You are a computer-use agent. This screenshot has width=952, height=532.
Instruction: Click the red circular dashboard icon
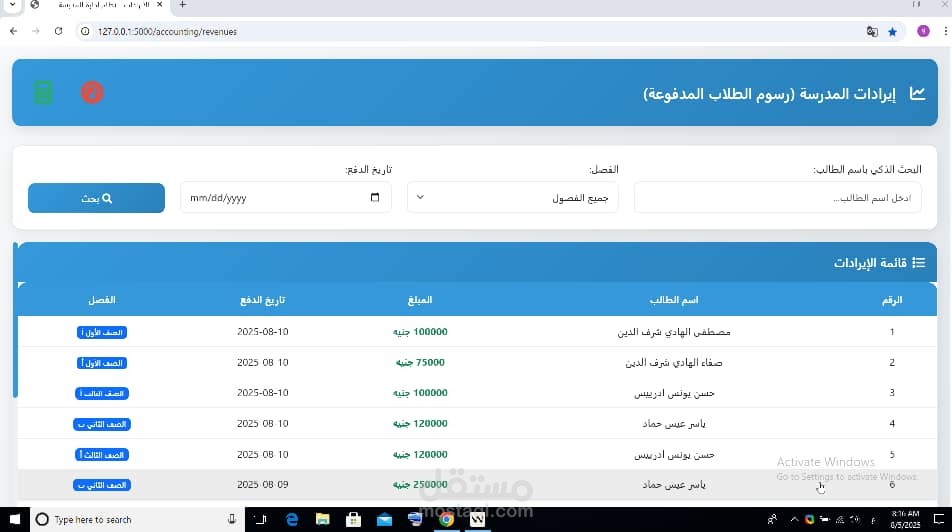[92, 92]
